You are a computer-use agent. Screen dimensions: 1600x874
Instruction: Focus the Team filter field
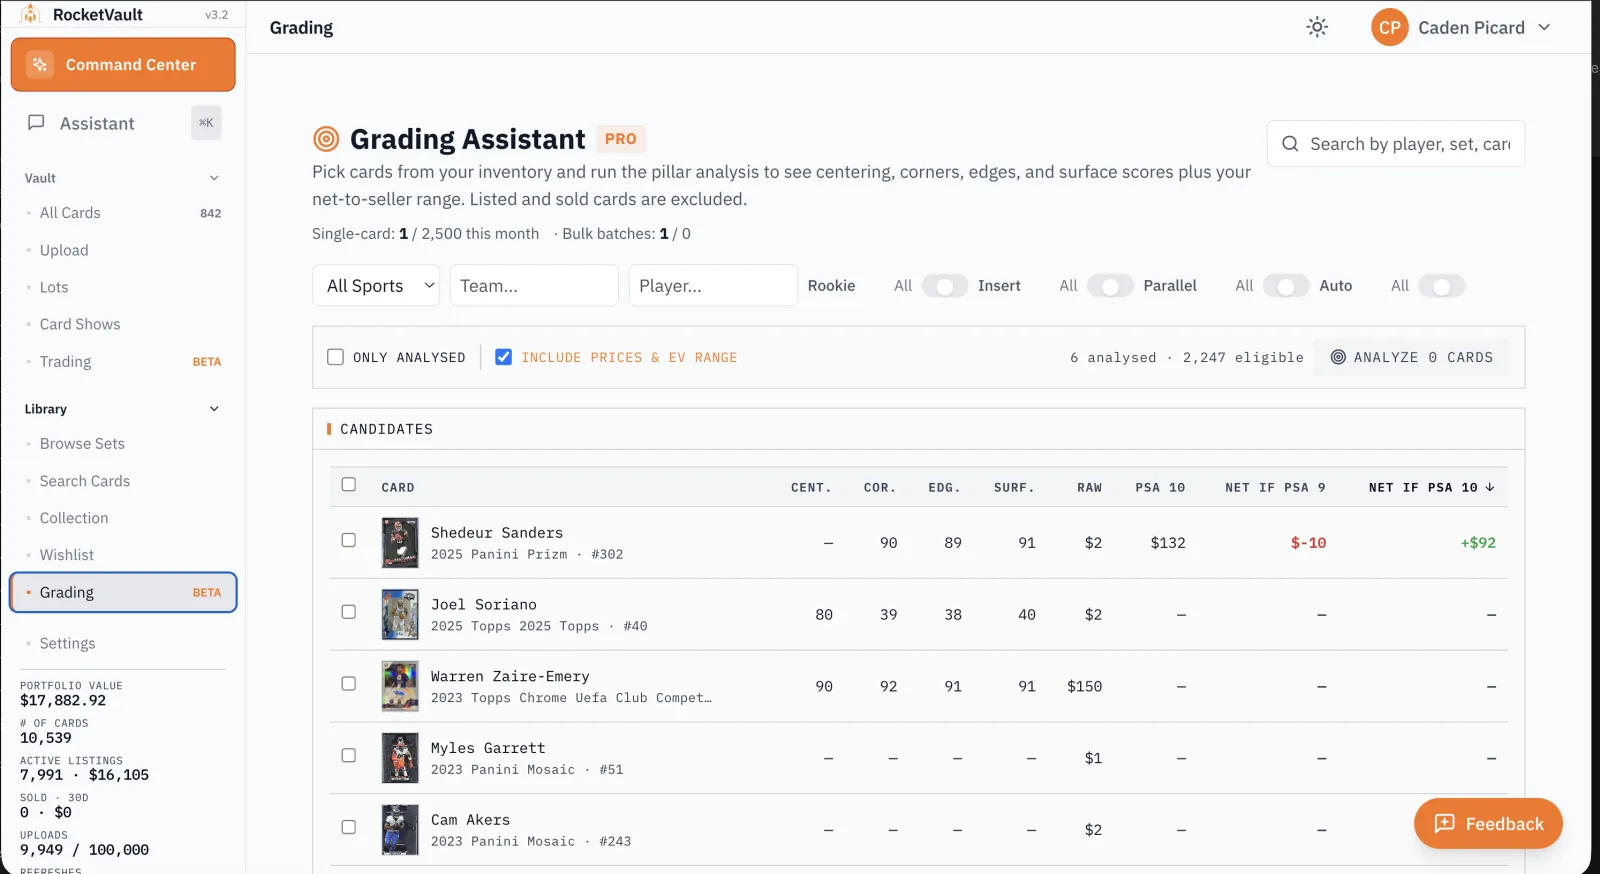(534, 286)
